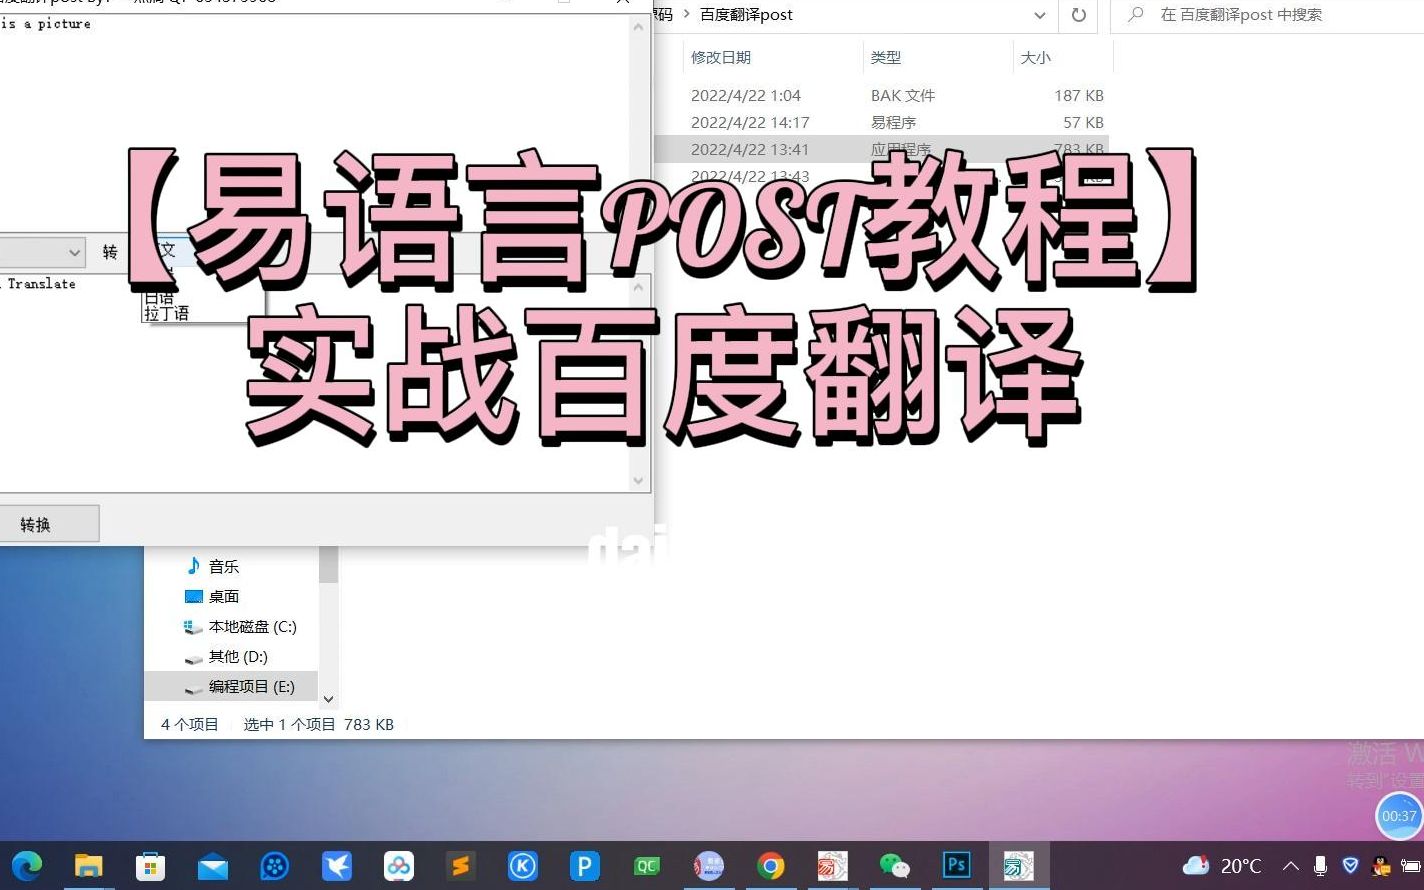Open the green QC app in taskbar
1424x890 pixels.
click(647, 865)
